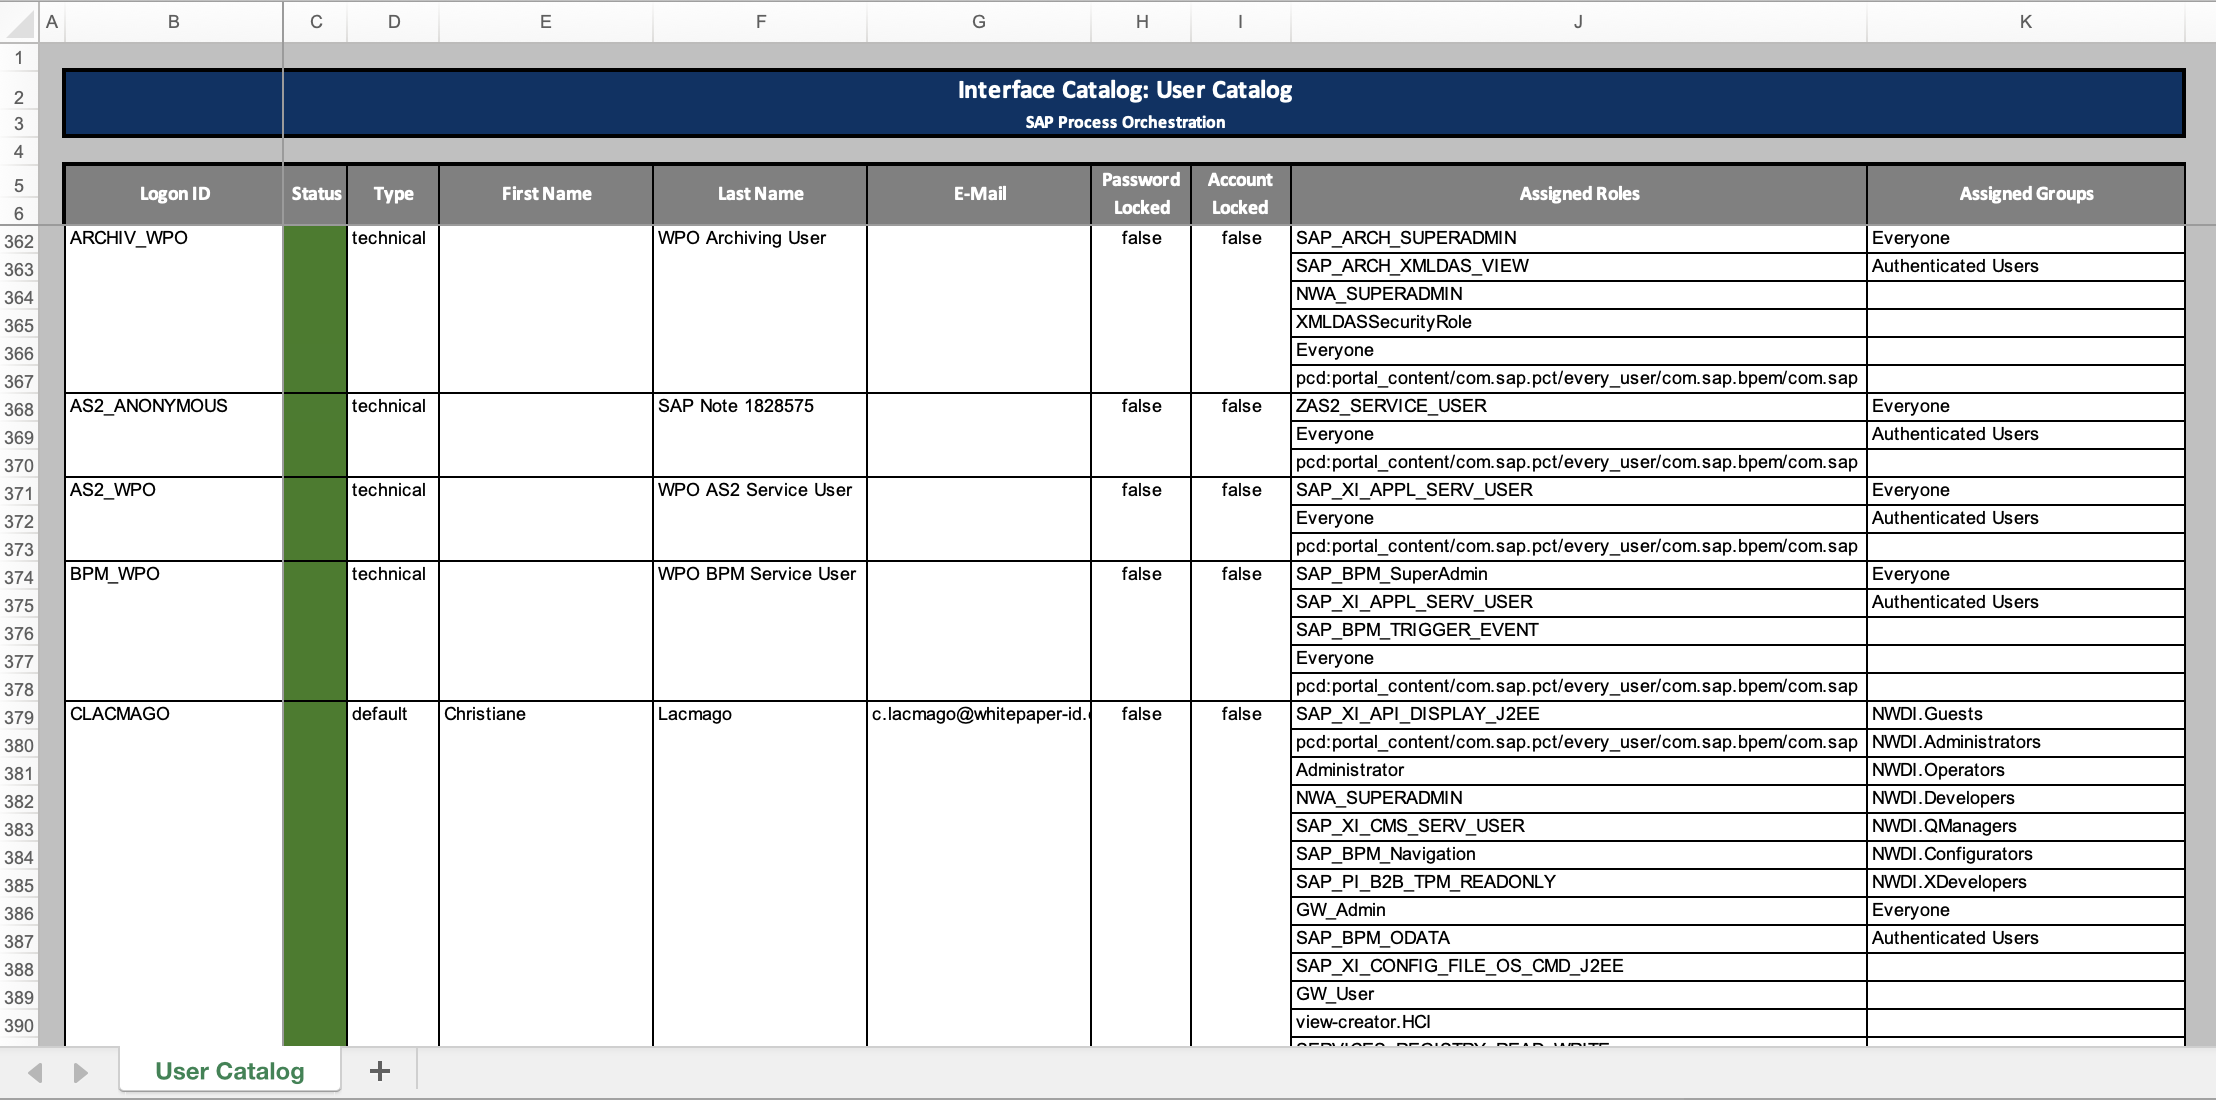The height and width of the screenshot is (1100, 2216).
Task: Select the NWDI.Guests group cell
Action: point(2026,714)
